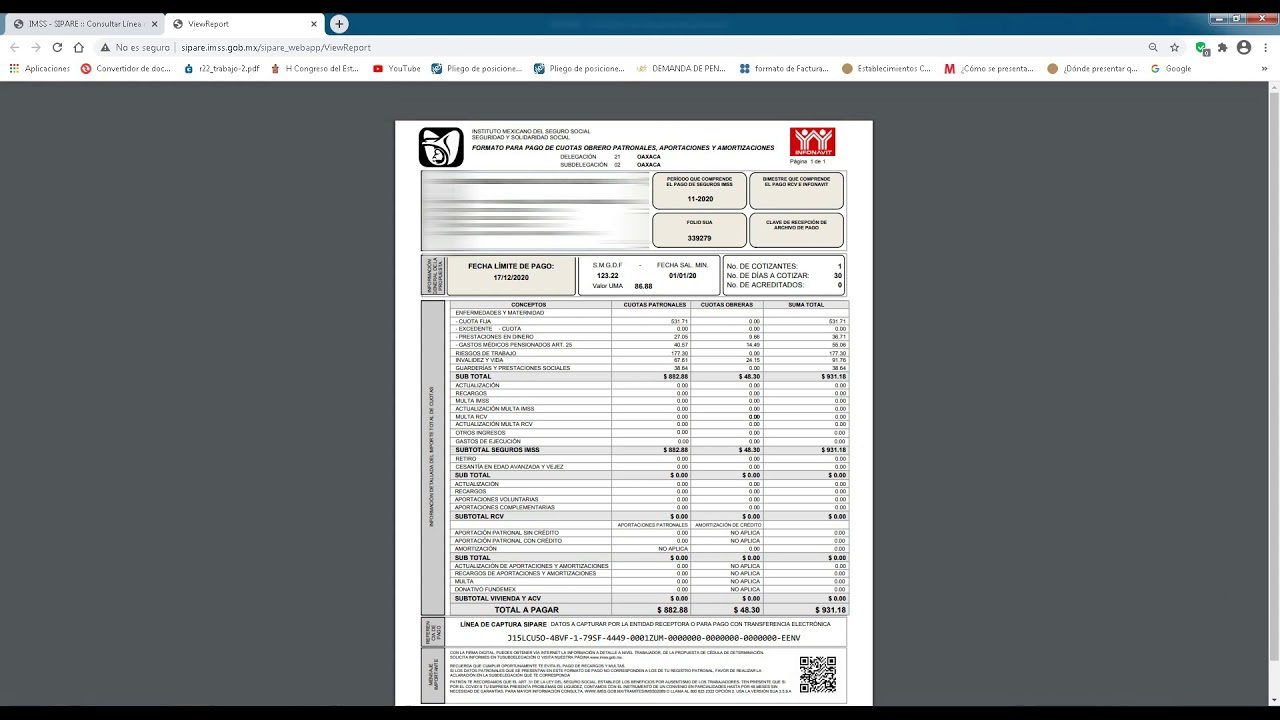The height and width of the screenshot is (720, 1280).
Task: Switch to IMSS - SIPARE Consultar Linea tab
Action: (x=84, y=24)
